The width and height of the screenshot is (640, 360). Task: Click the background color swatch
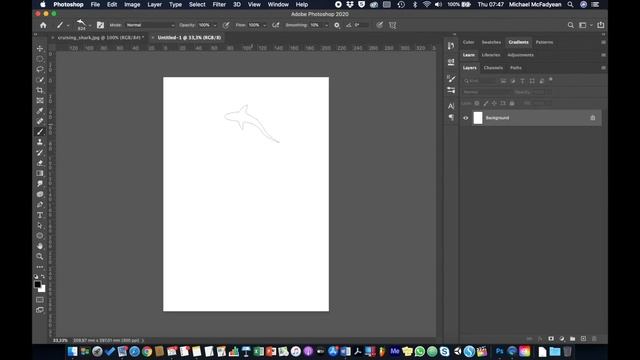coord(42,289)
